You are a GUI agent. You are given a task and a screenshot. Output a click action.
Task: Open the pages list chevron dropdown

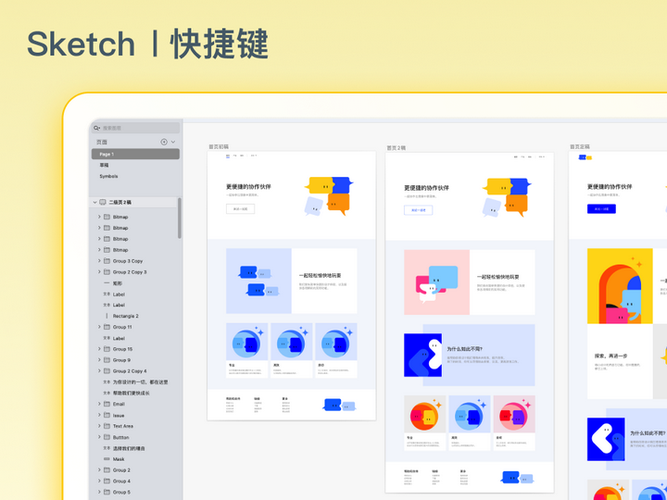[173, 142]
